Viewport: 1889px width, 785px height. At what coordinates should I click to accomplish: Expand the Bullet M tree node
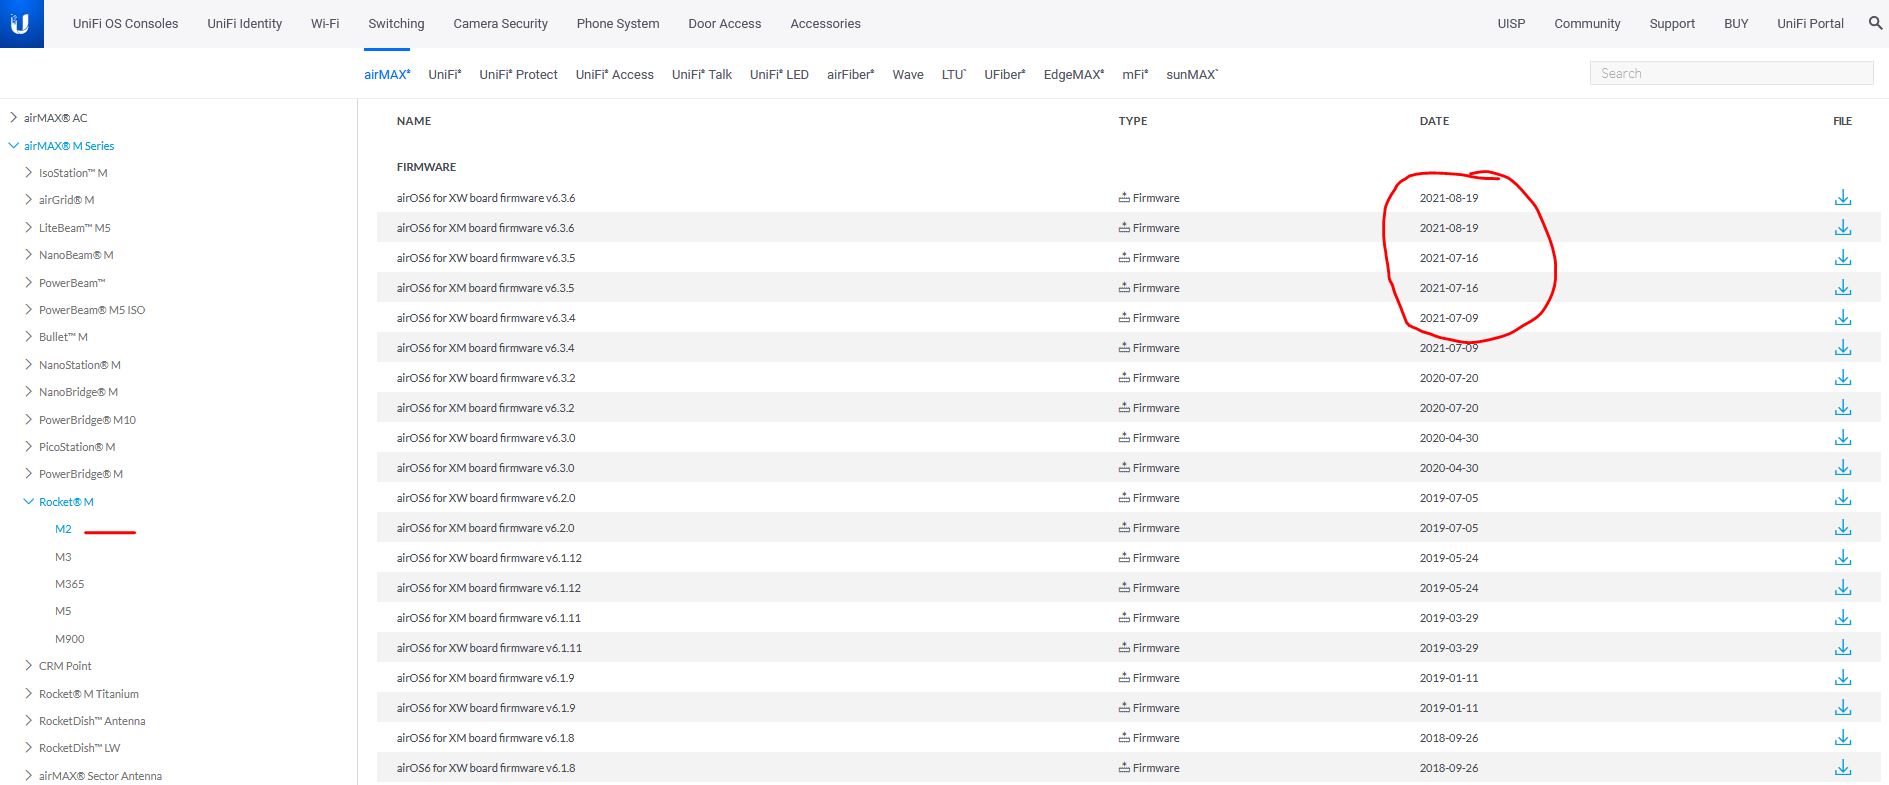(x=28, y=337)
